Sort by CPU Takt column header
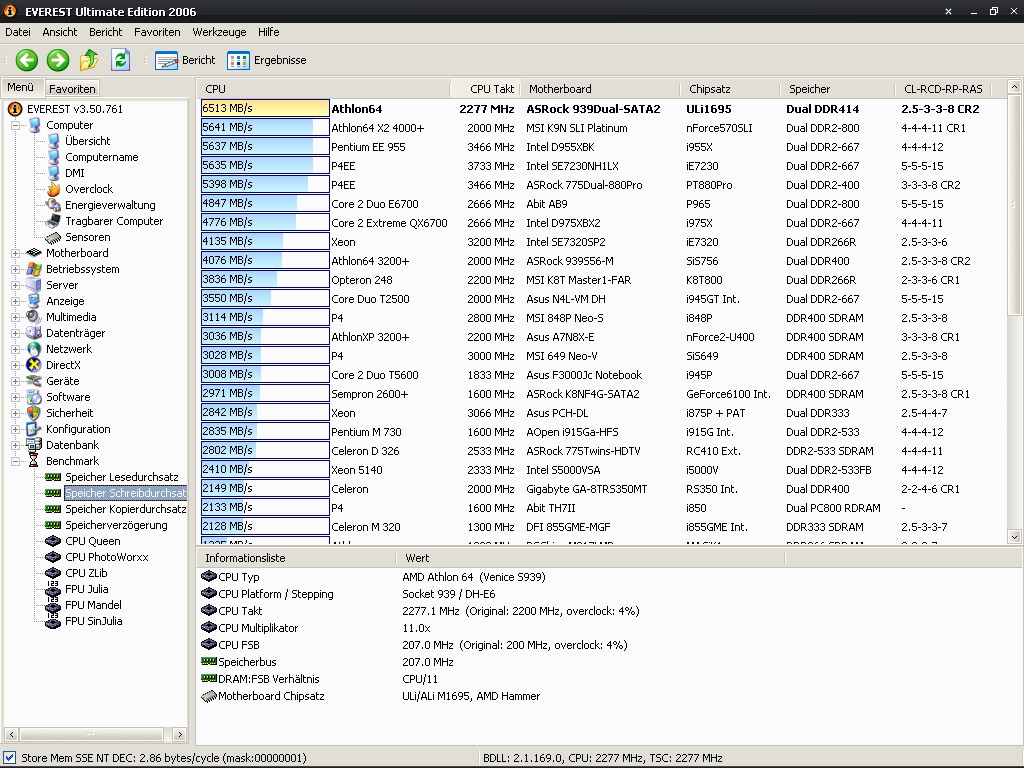This screenshot has height=768, width=1024. click(x=486, y=89)
